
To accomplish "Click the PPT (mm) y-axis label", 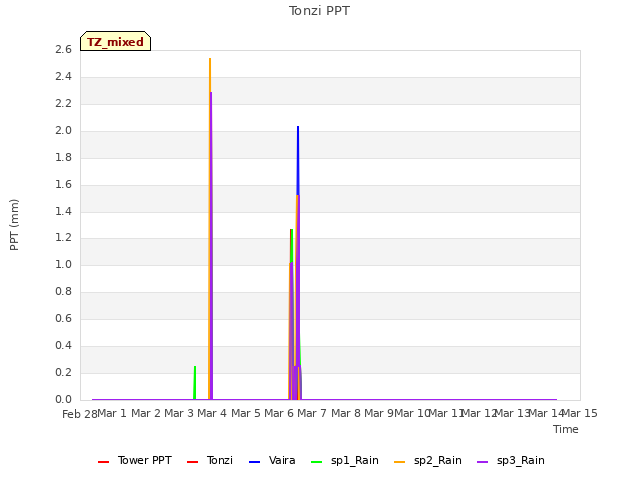I will [x=14, y=225].
